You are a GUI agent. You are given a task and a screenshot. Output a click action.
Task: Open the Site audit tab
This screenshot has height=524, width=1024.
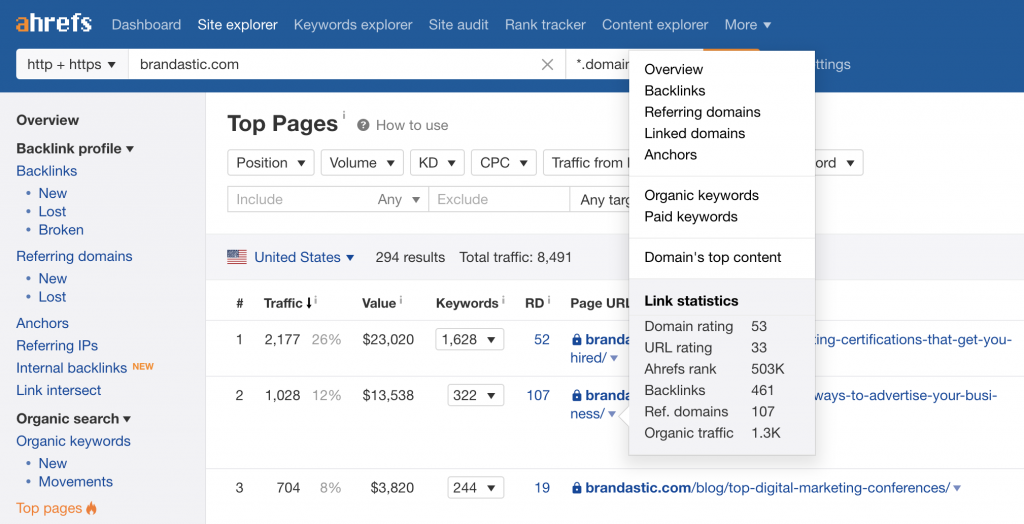(458, 25)
